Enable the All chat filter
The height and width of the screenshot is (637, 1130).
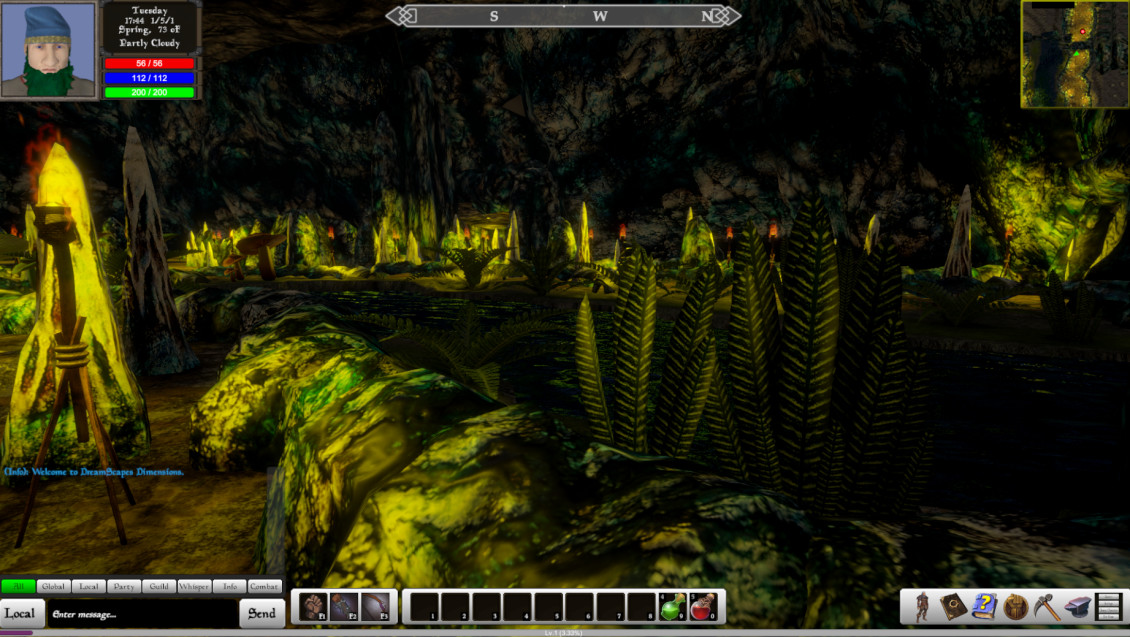(18, 587)
